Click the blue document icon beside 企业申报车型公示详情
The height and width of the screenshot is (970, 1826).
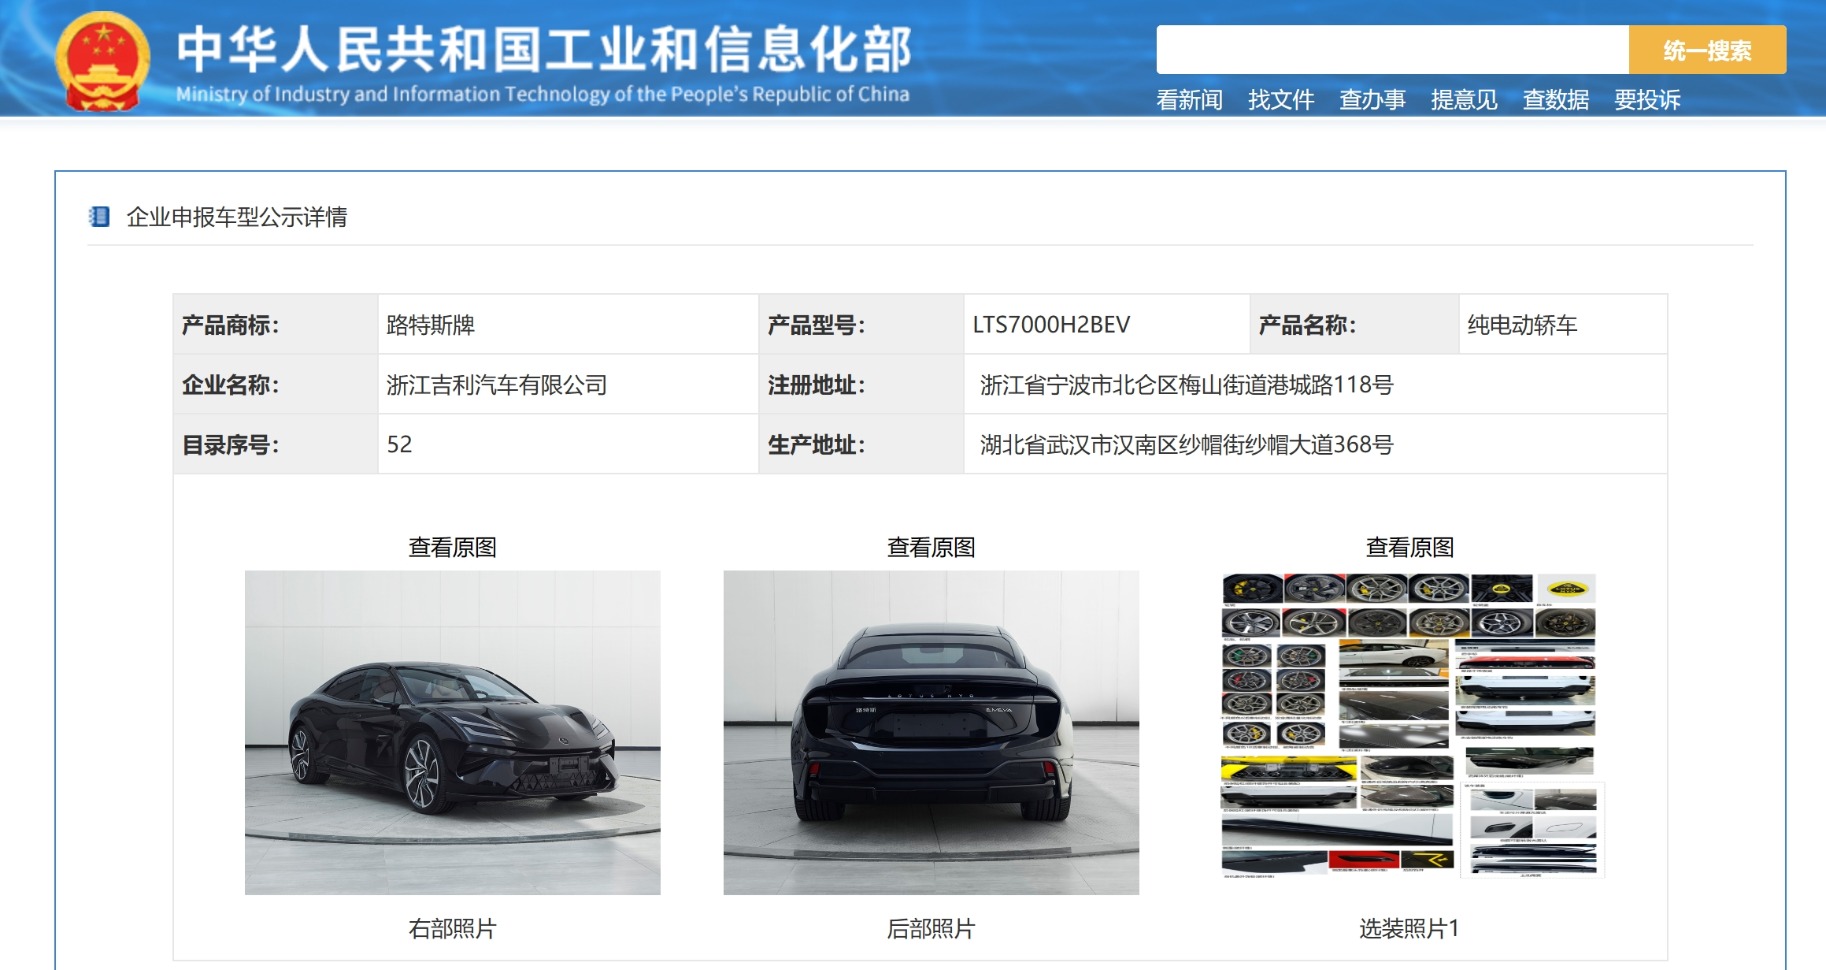coord(99,214)
